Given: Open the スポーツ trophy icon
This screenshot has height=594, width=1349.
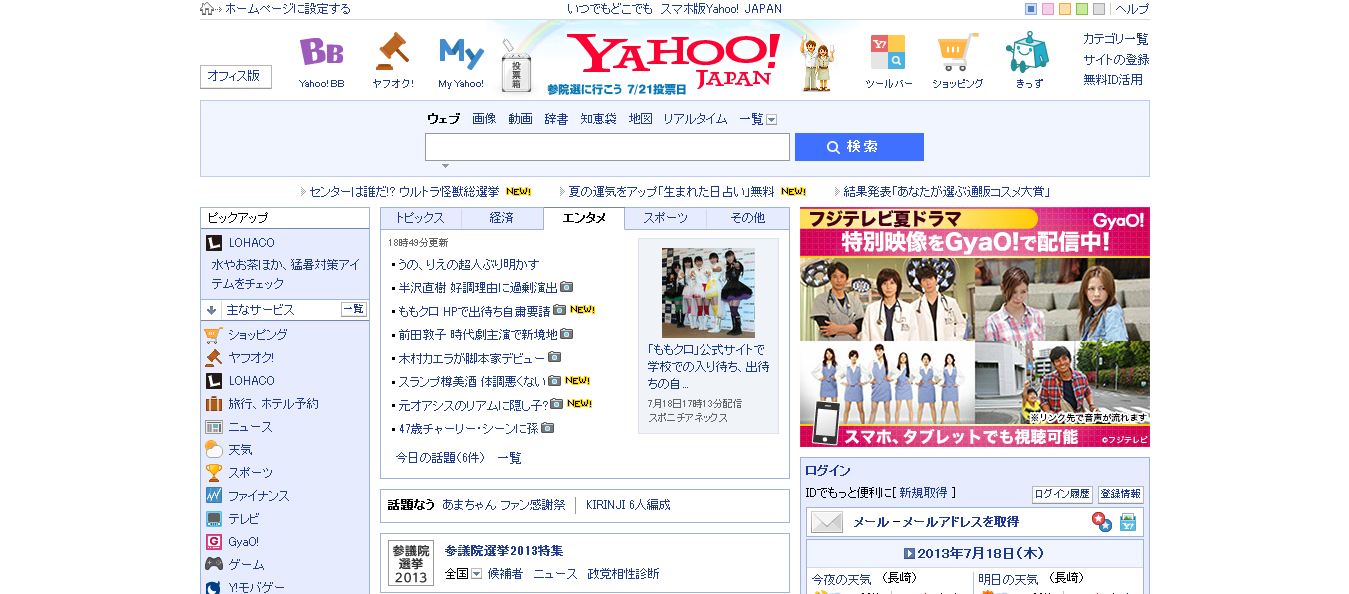Looking at the screenshot, I should pos(213,473).
